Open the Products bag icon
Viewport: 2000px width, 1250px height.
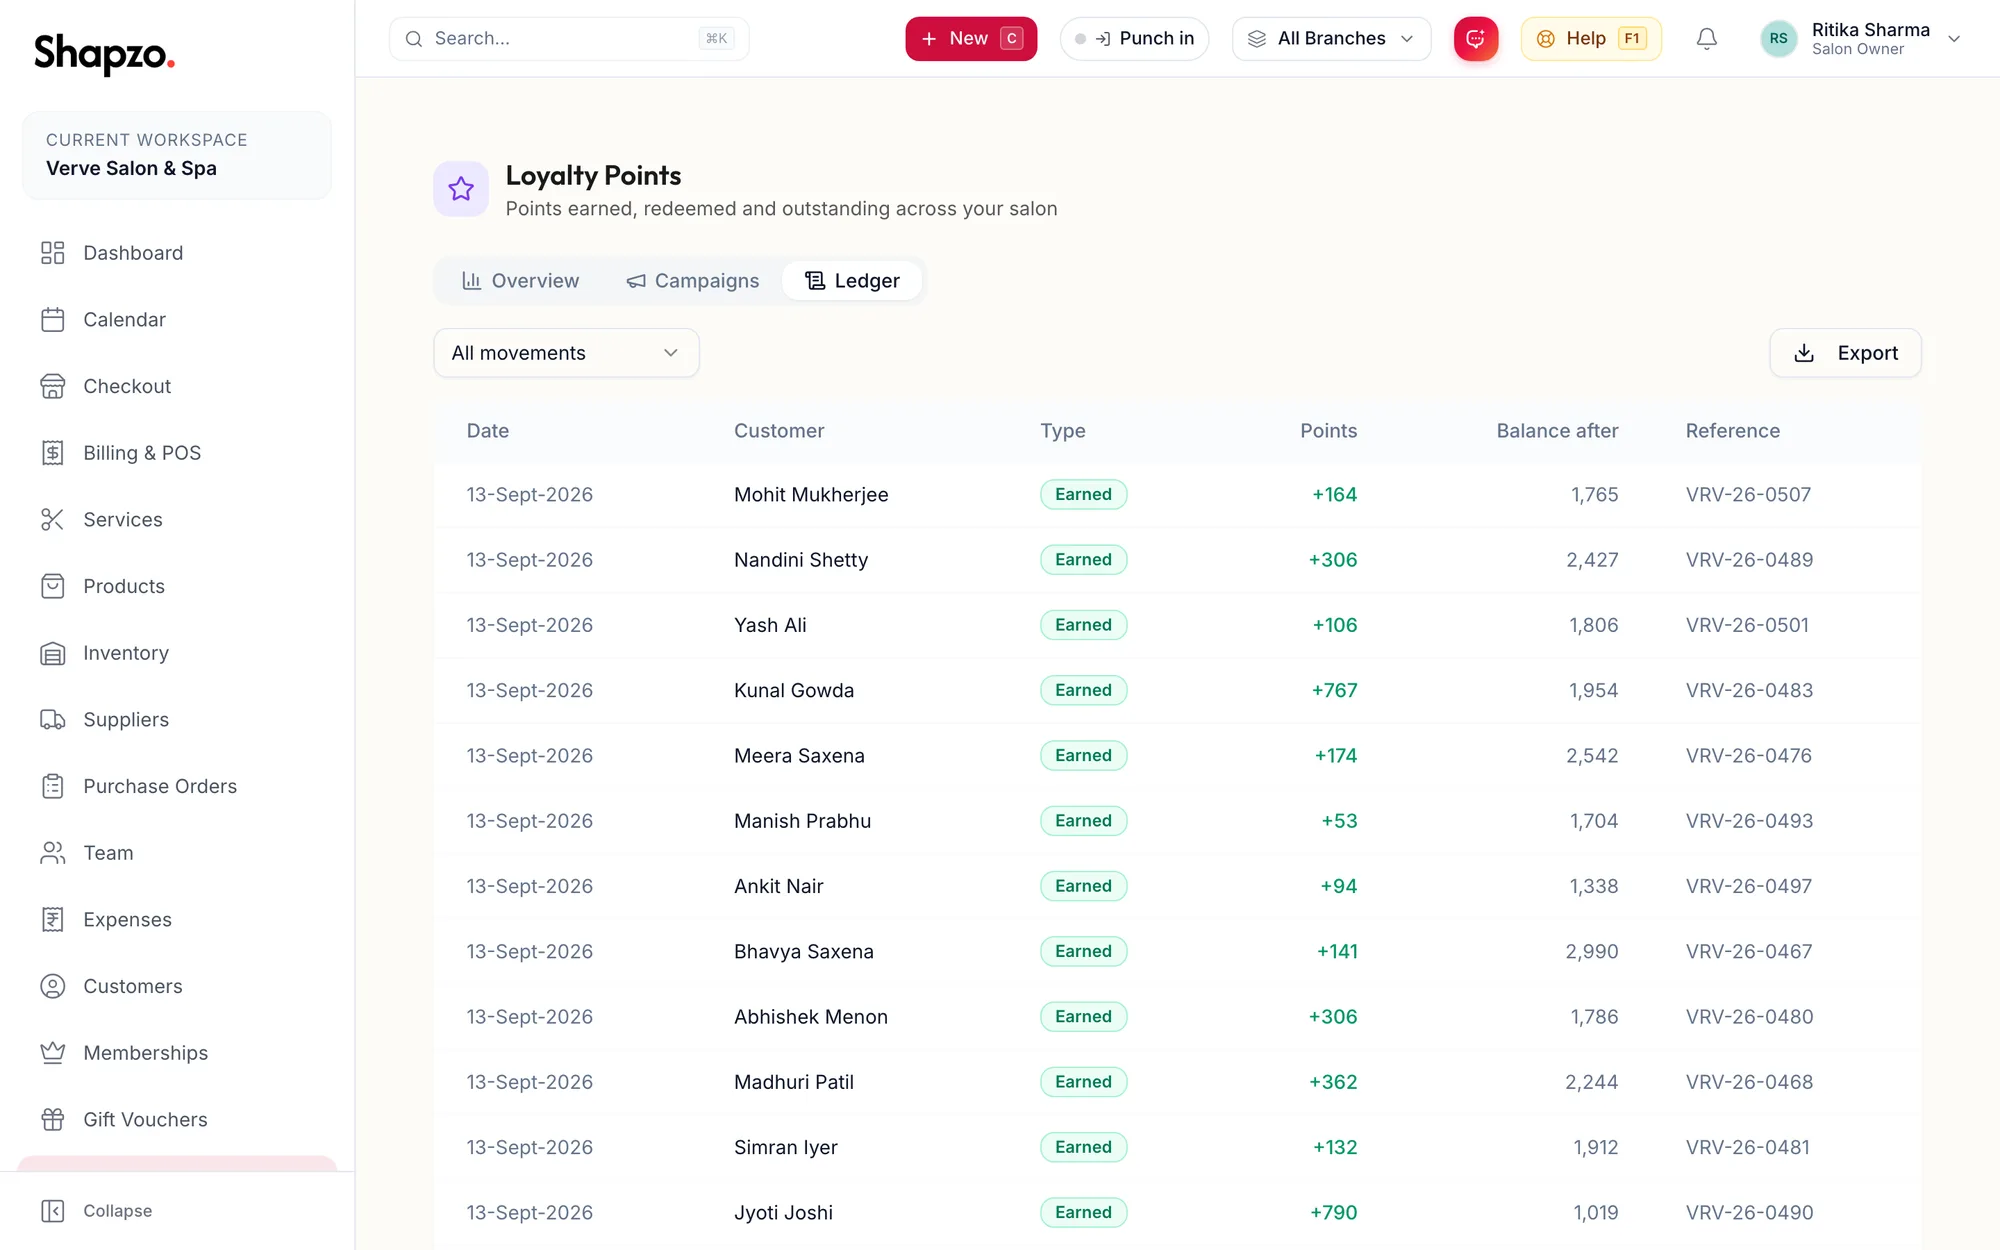click(x=53, y=586)
